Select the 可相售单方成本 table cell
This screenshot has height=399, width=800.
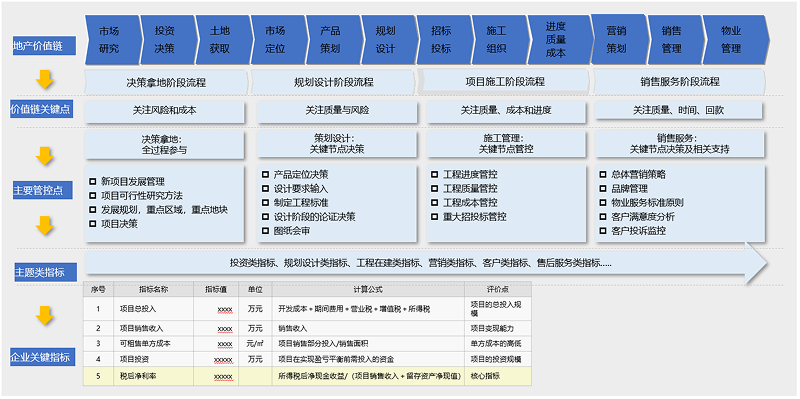click(154, 344)
